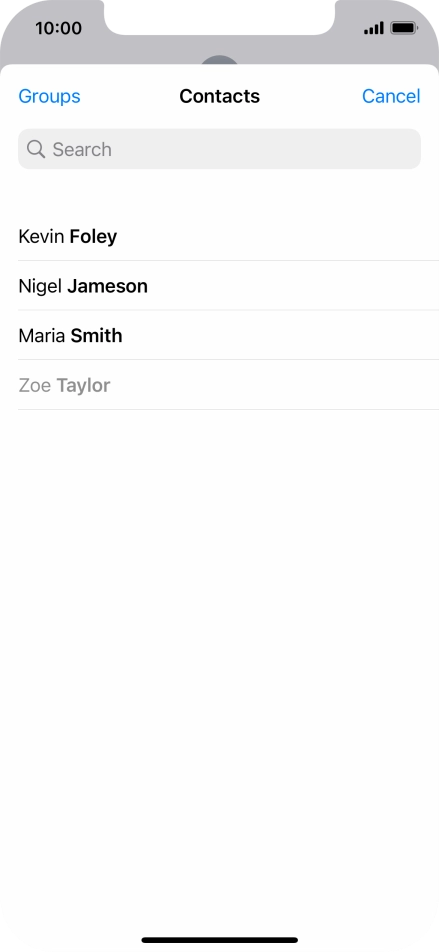439x952 pixels.
Task: Tap the surname Foley in bold
Action: pyautogui.click(x=94, y=236)
